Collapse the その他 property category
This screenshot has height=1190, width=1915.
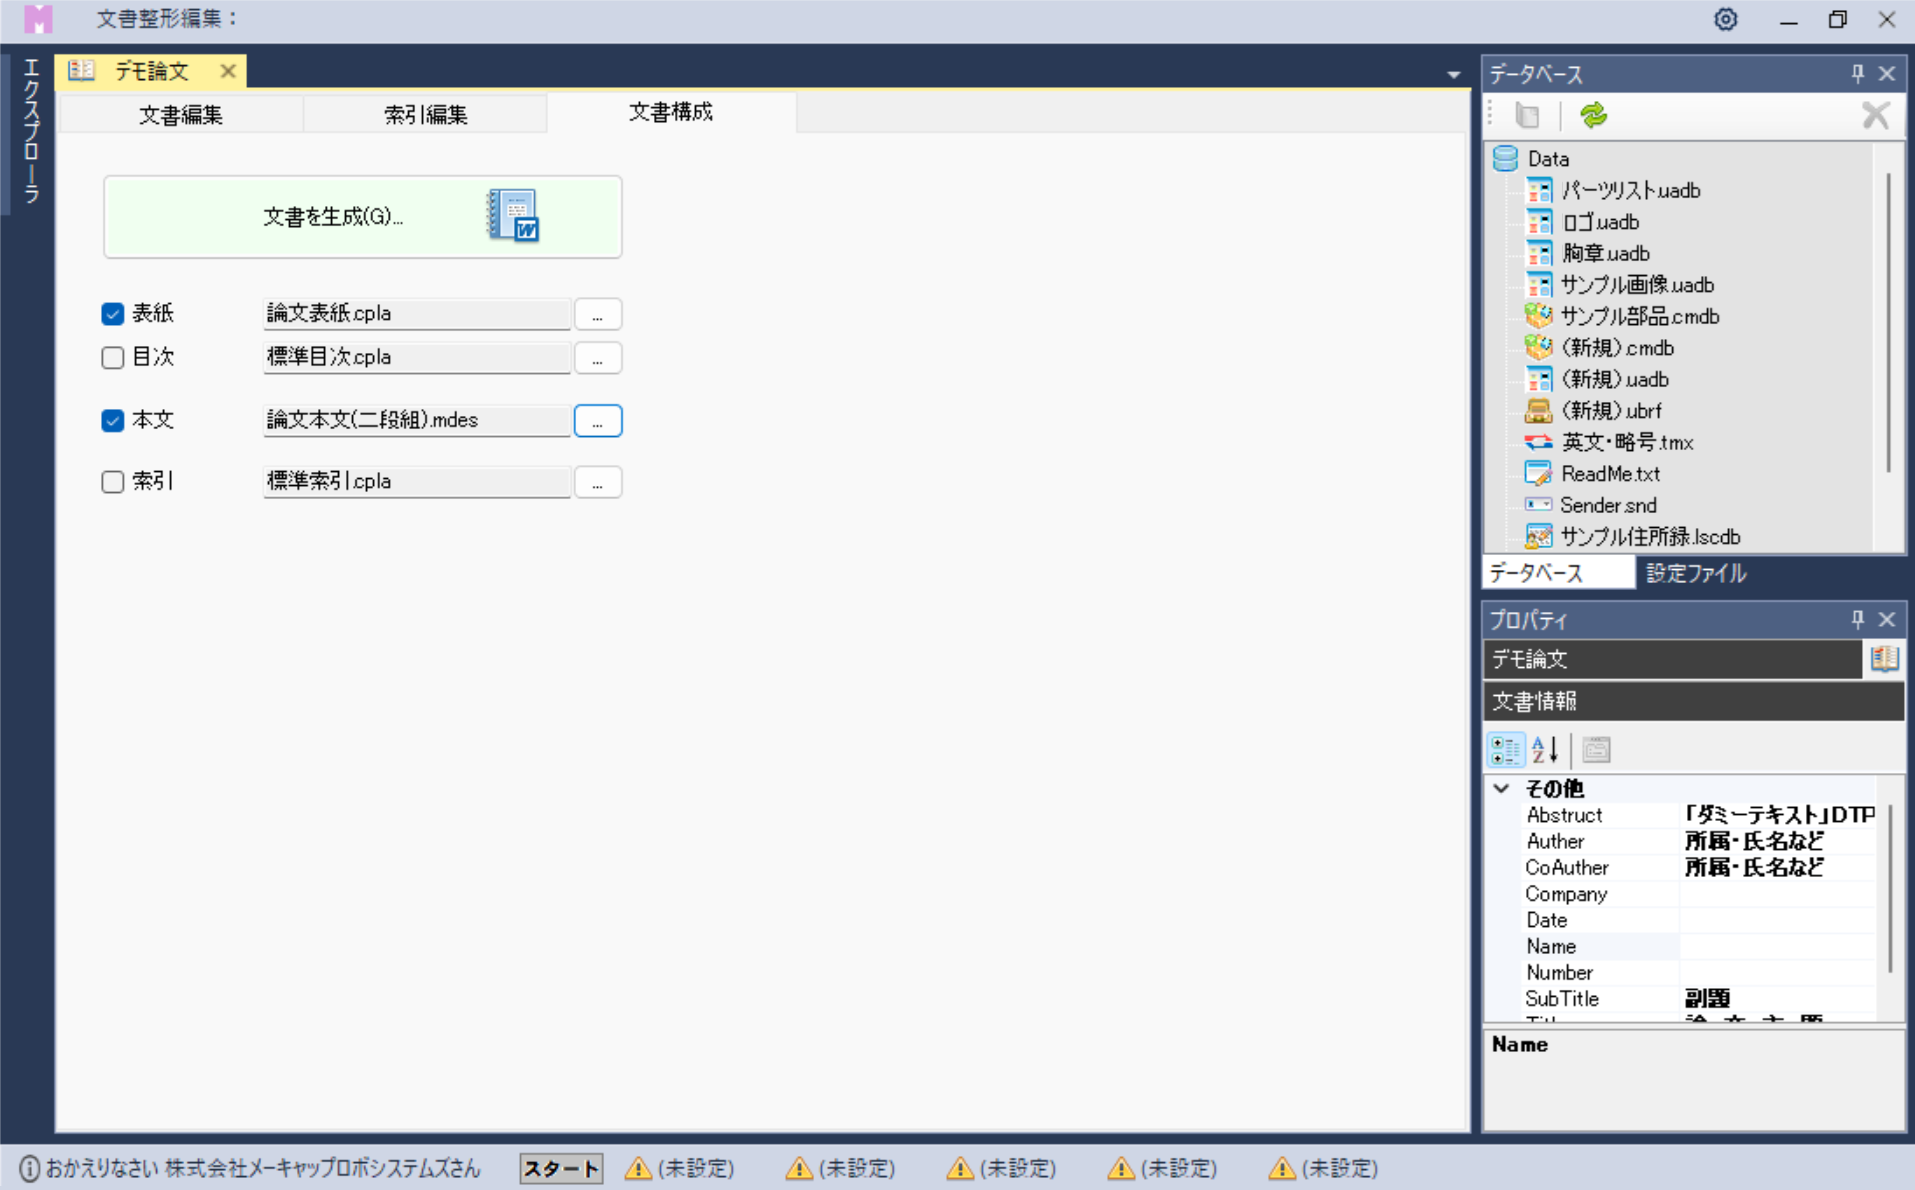(x=1501, y=788)
